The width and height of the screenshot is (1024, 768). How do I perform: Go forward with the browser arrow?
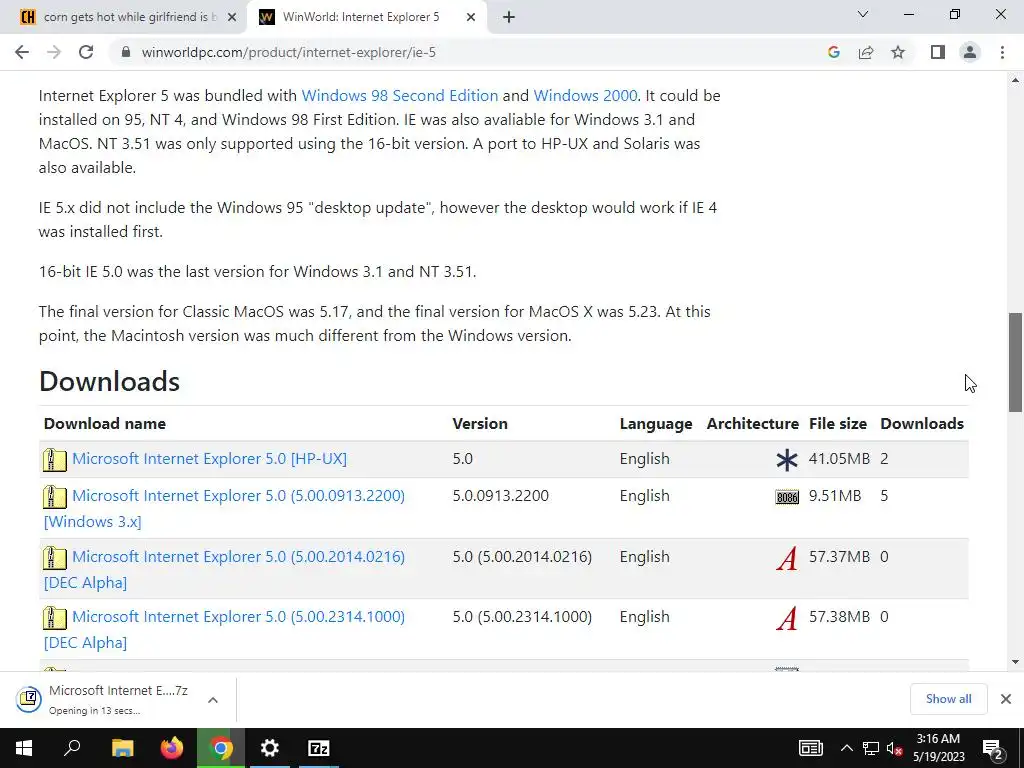tap(54, 52)
